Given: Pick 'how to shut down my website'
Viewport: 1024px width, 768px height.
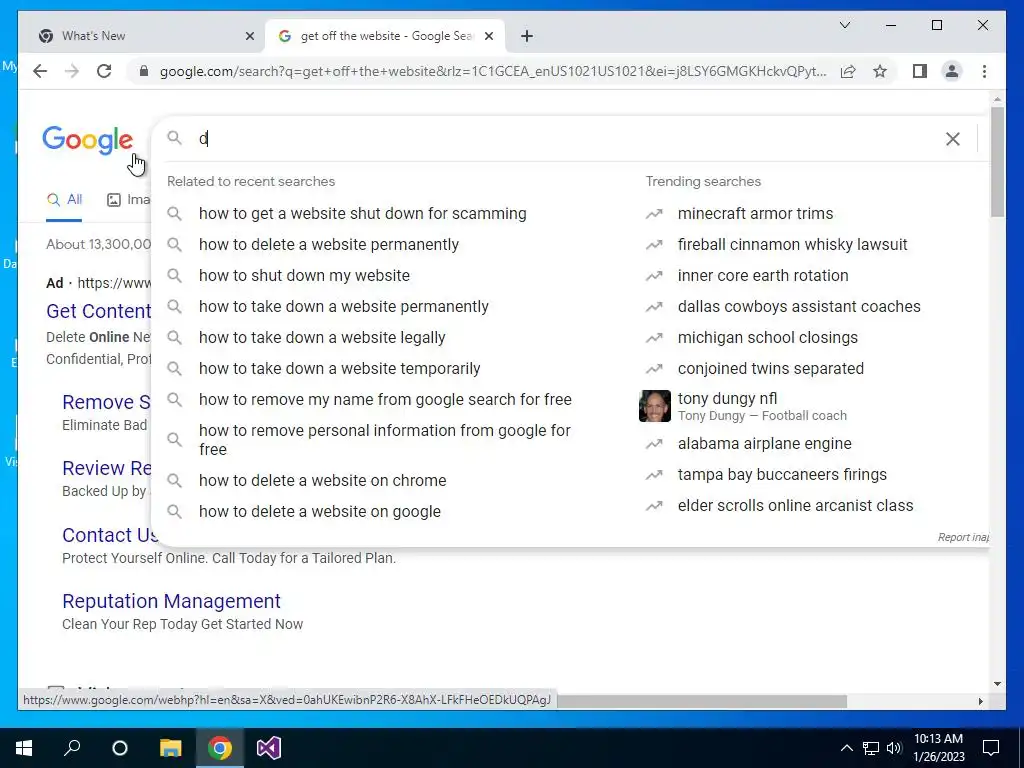Looking at the screenshot, I should tap(304, 276).
